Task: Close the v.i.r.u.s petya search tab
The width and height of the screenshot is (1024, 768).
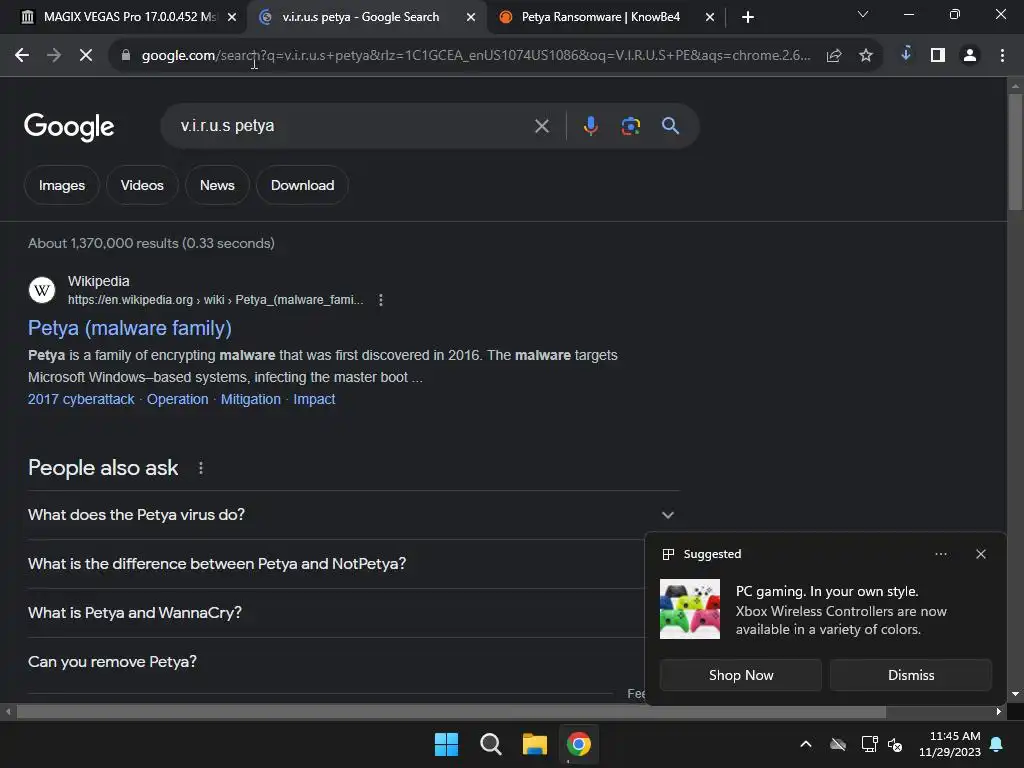Action: tap(471, 17)
